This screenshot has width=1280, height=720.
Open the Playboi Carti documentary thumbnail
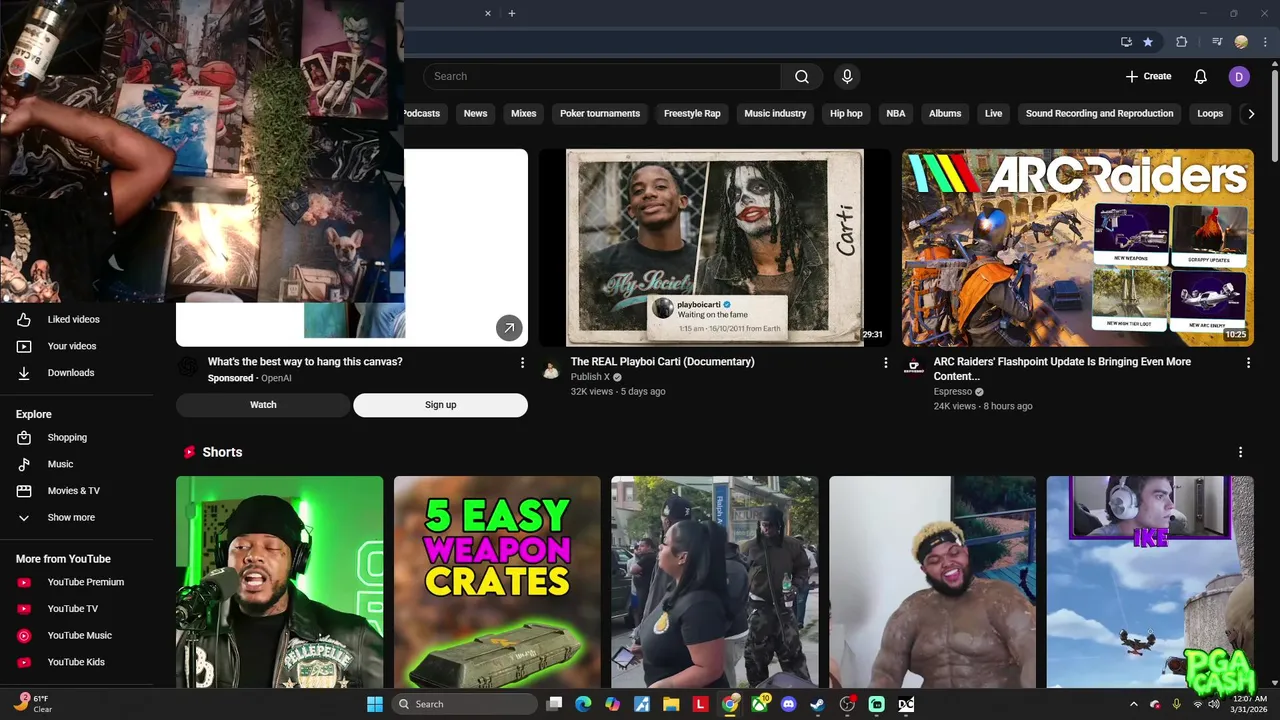pos(715,248)
